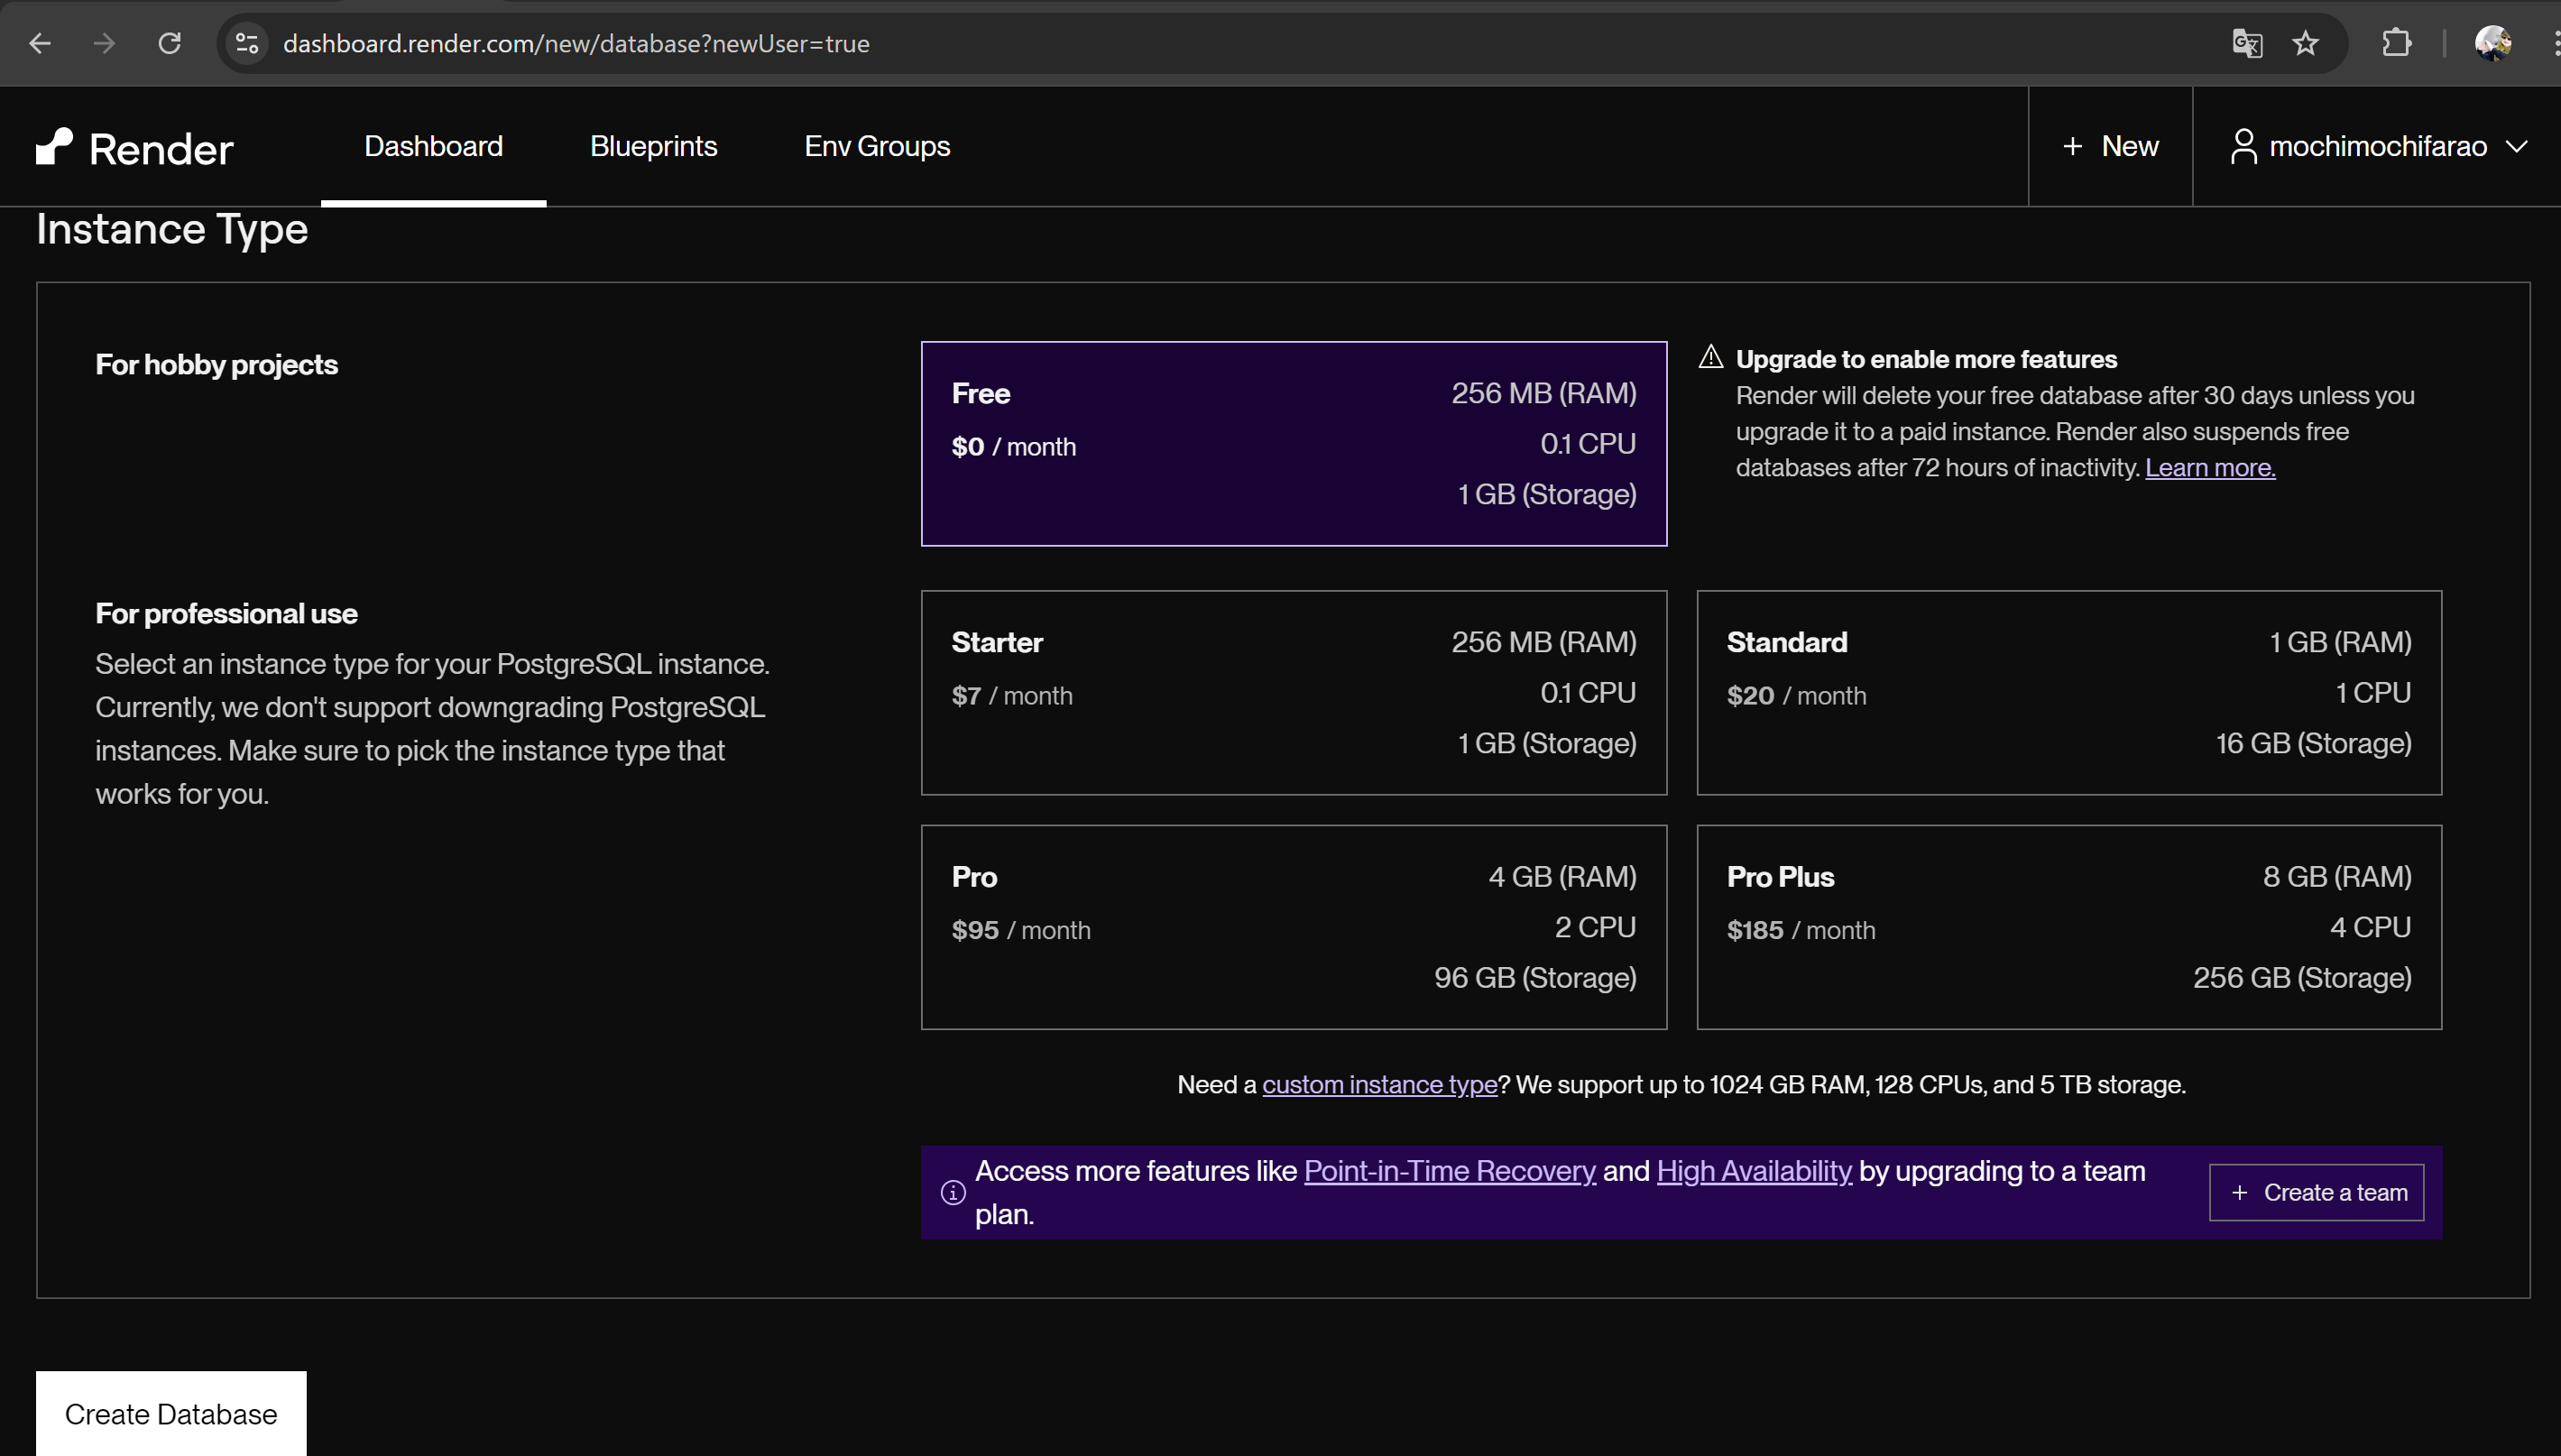Open the browser extensions puzzle icon
2561x1456 pixels.
2396,43
